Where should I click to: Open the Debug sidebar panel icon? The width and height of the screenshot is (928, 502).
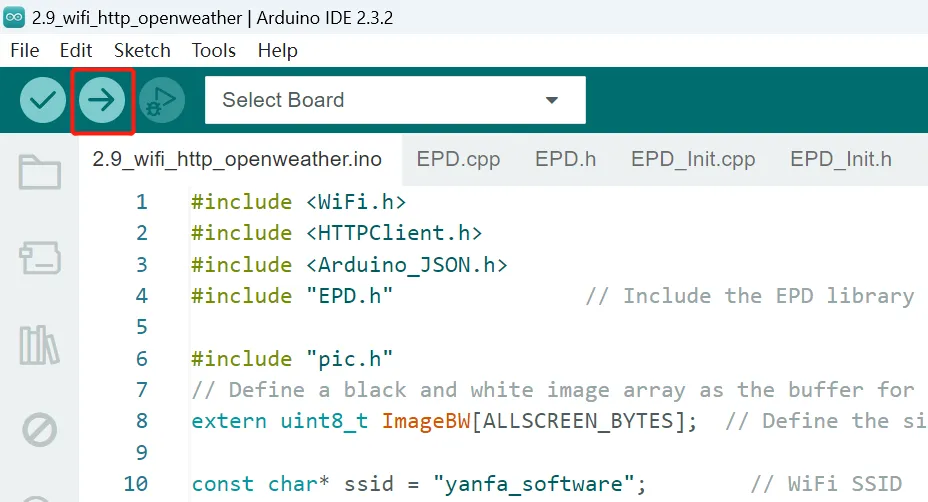pos(40,431)
